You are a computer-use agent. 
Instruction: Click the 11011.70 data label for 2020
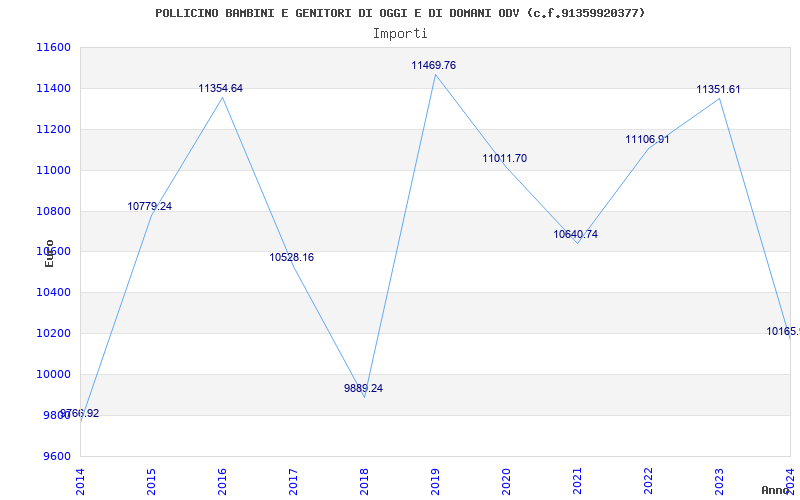(x=505, y=158)
